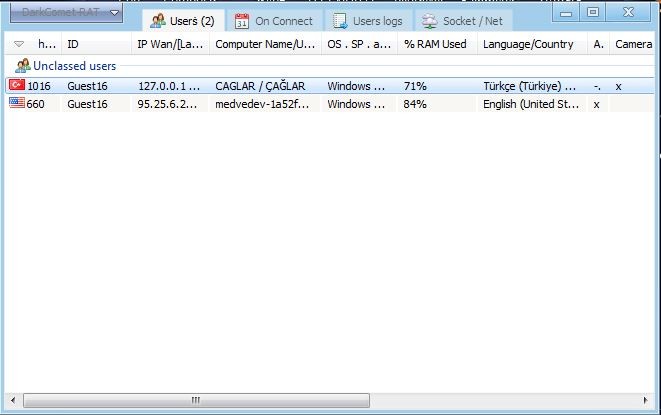Click the IP cell 95.25.6.2...

click(167, 104)
